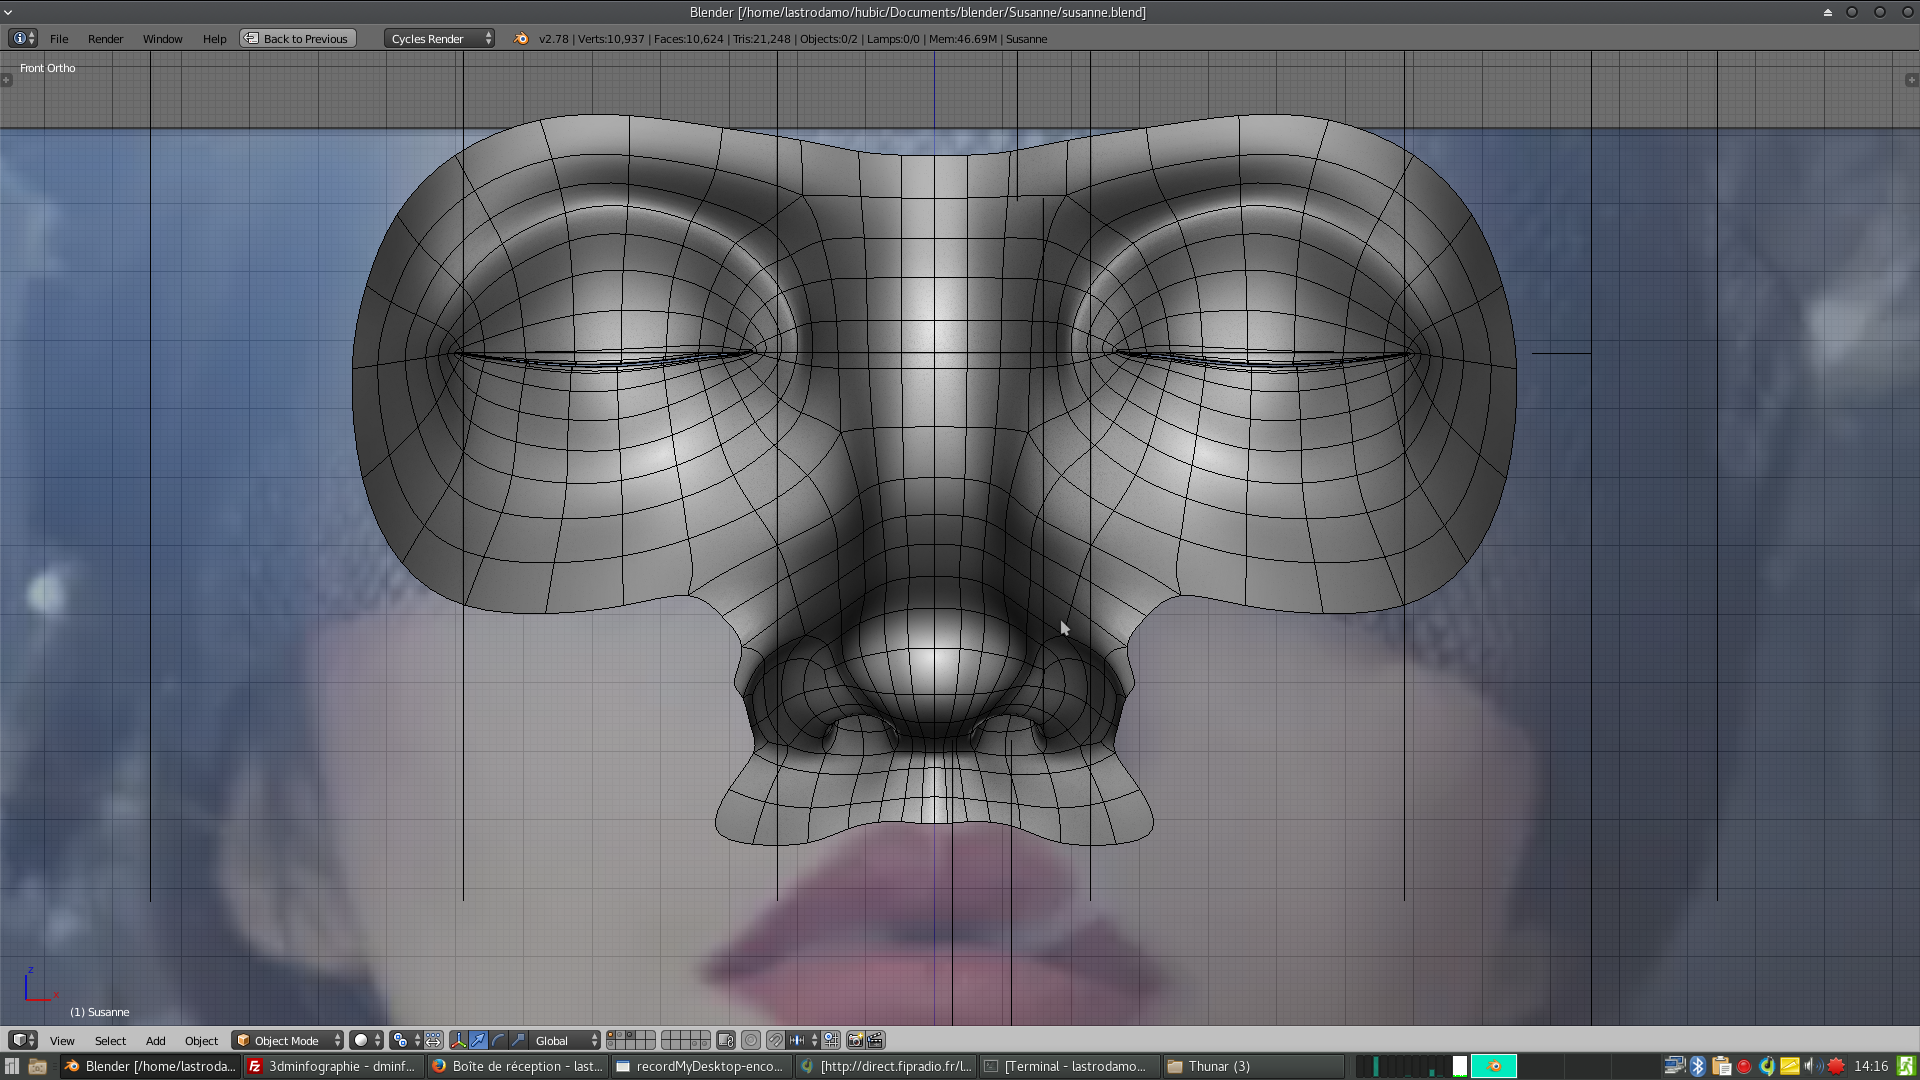The image size is (1920, 1080).
Task: Enable the rotate manipulator arc
Action: pyautogui.click(x=499, y=1041)
